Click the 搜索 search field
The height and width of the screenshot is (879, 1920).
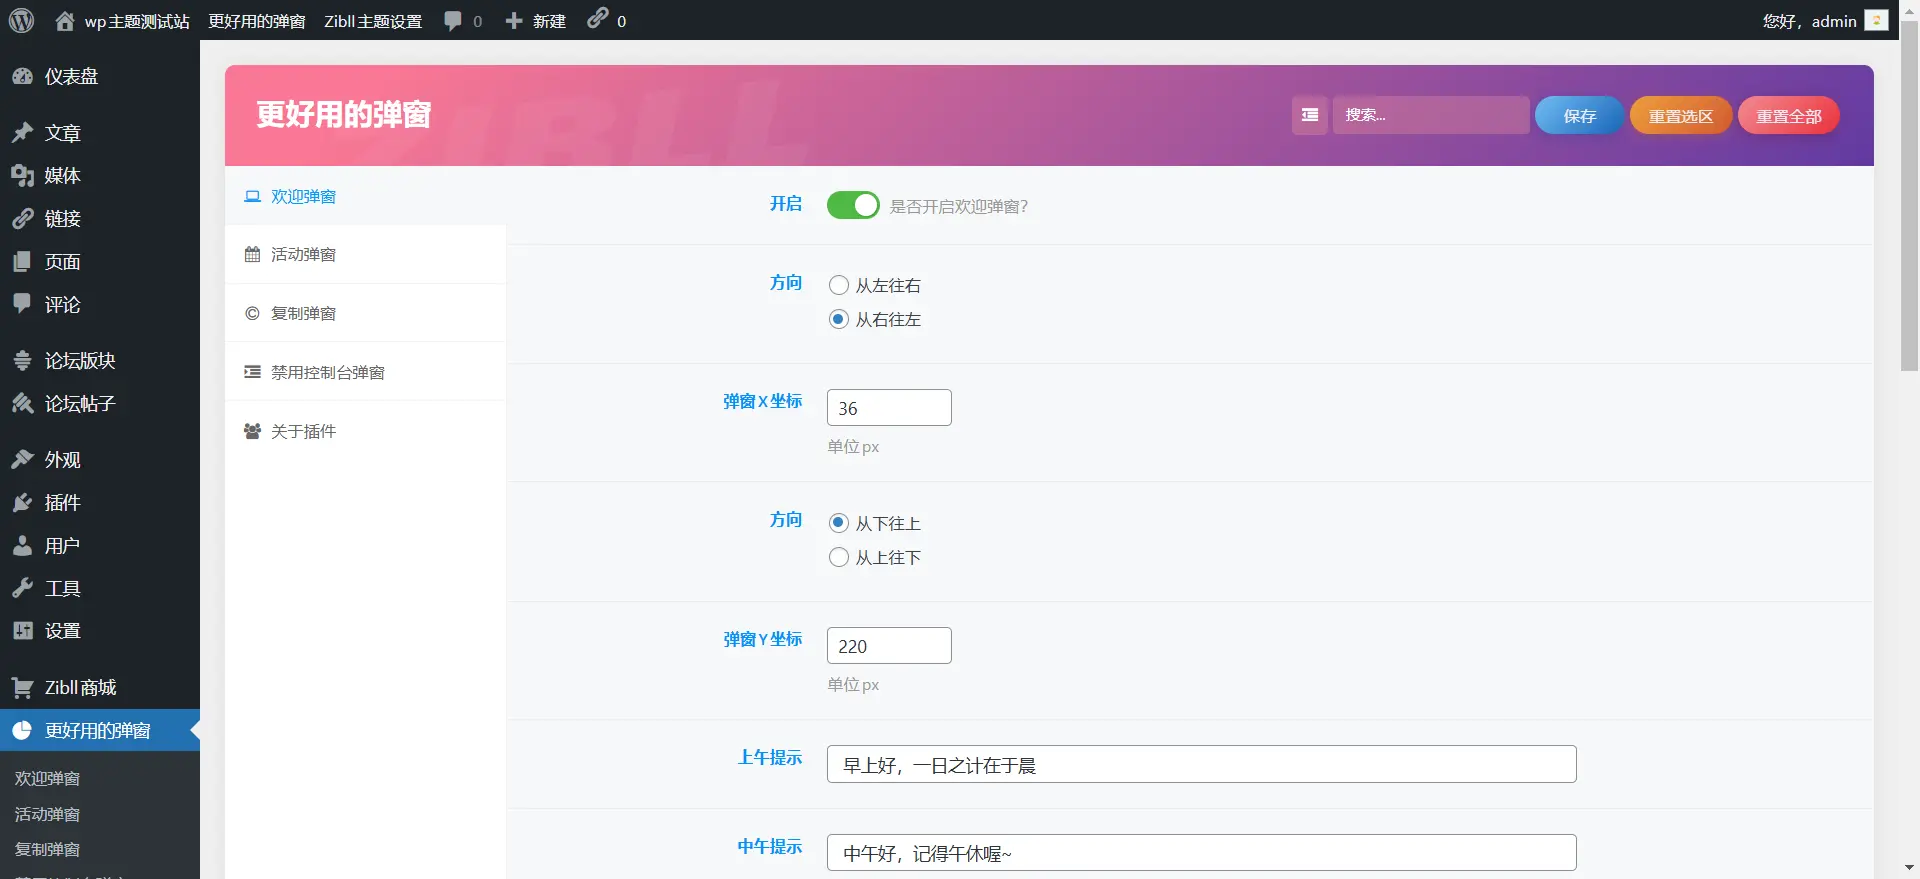coord(1431,115)
